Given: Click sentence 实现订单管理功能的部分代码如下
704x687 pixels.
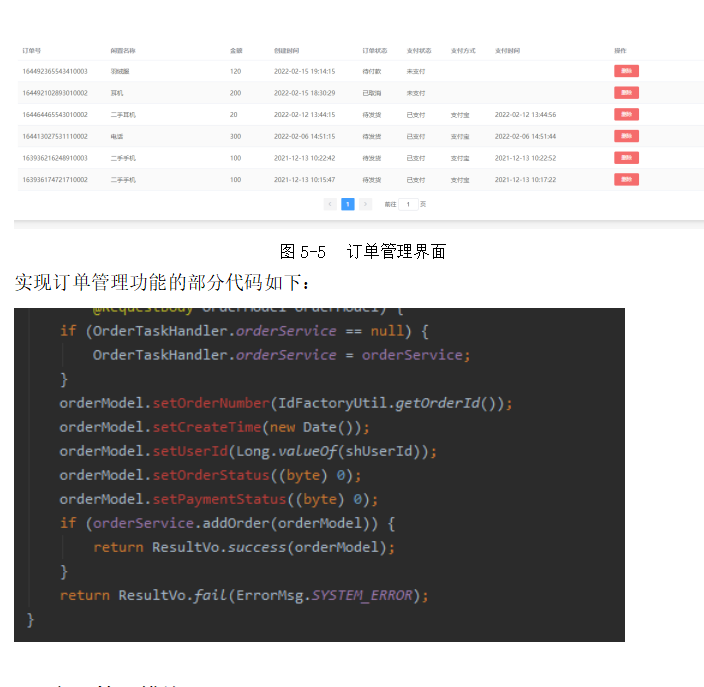Looking at the screenshot, I should (x=162, y=282).
